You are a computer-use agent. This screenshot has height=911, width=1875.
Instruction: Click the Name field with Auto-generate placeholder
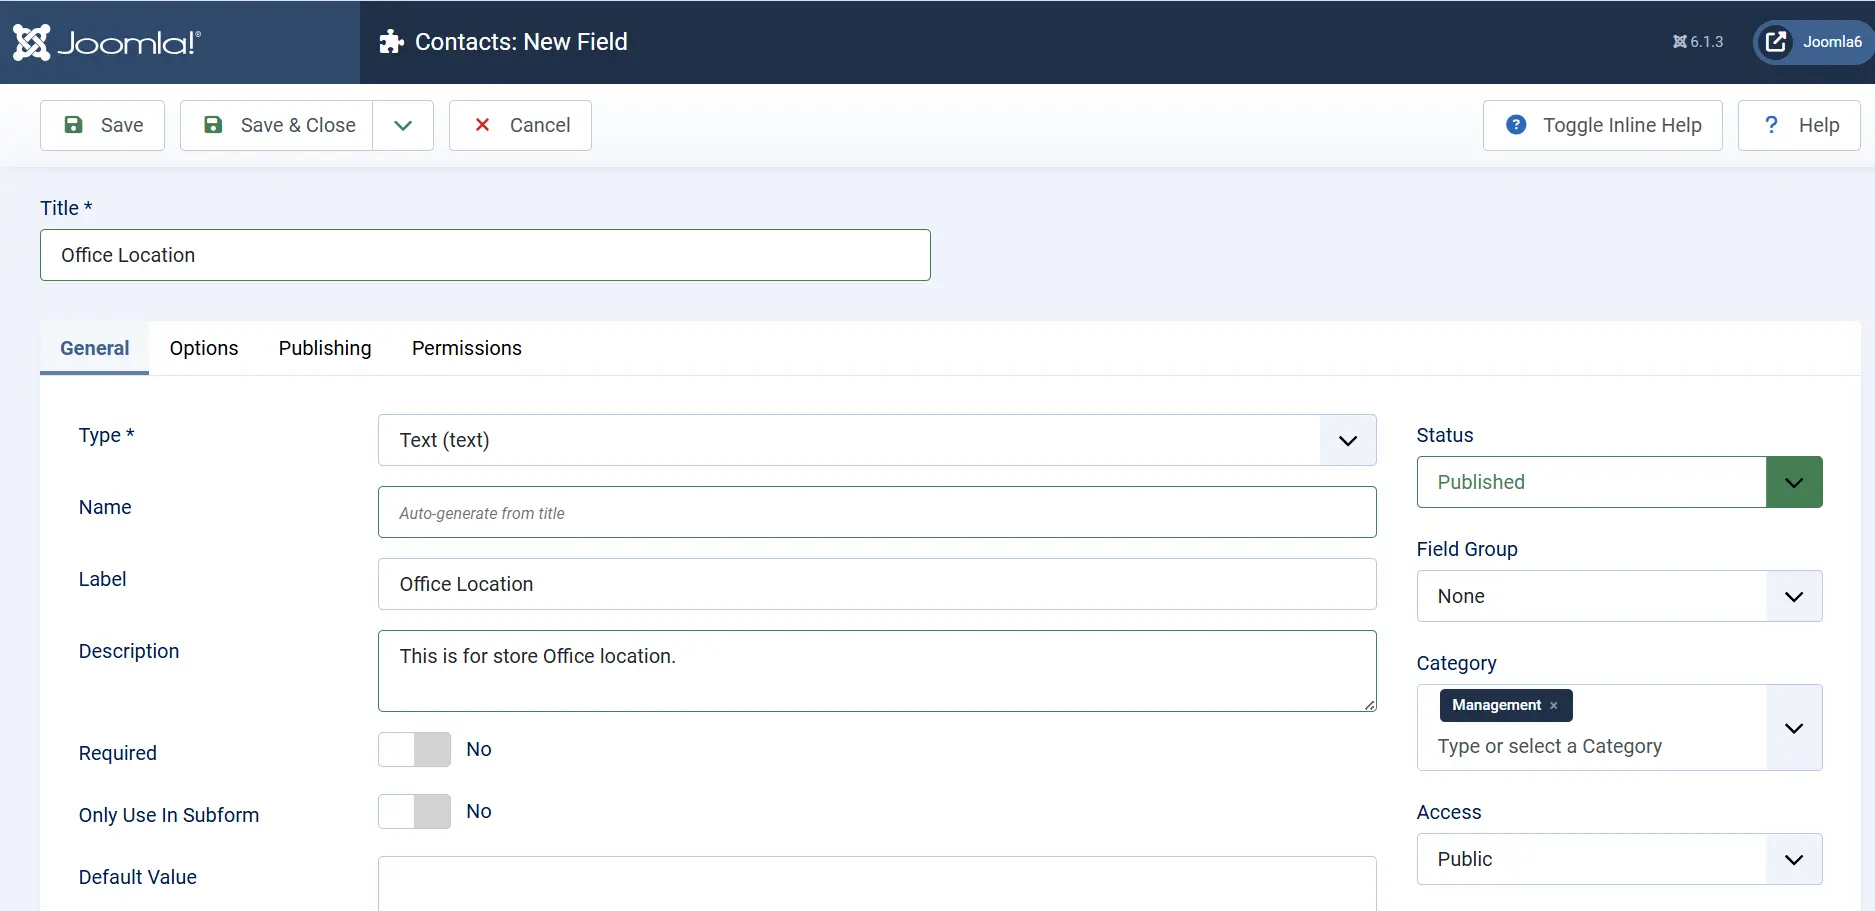pyautogui.click(x=877, y=512)
